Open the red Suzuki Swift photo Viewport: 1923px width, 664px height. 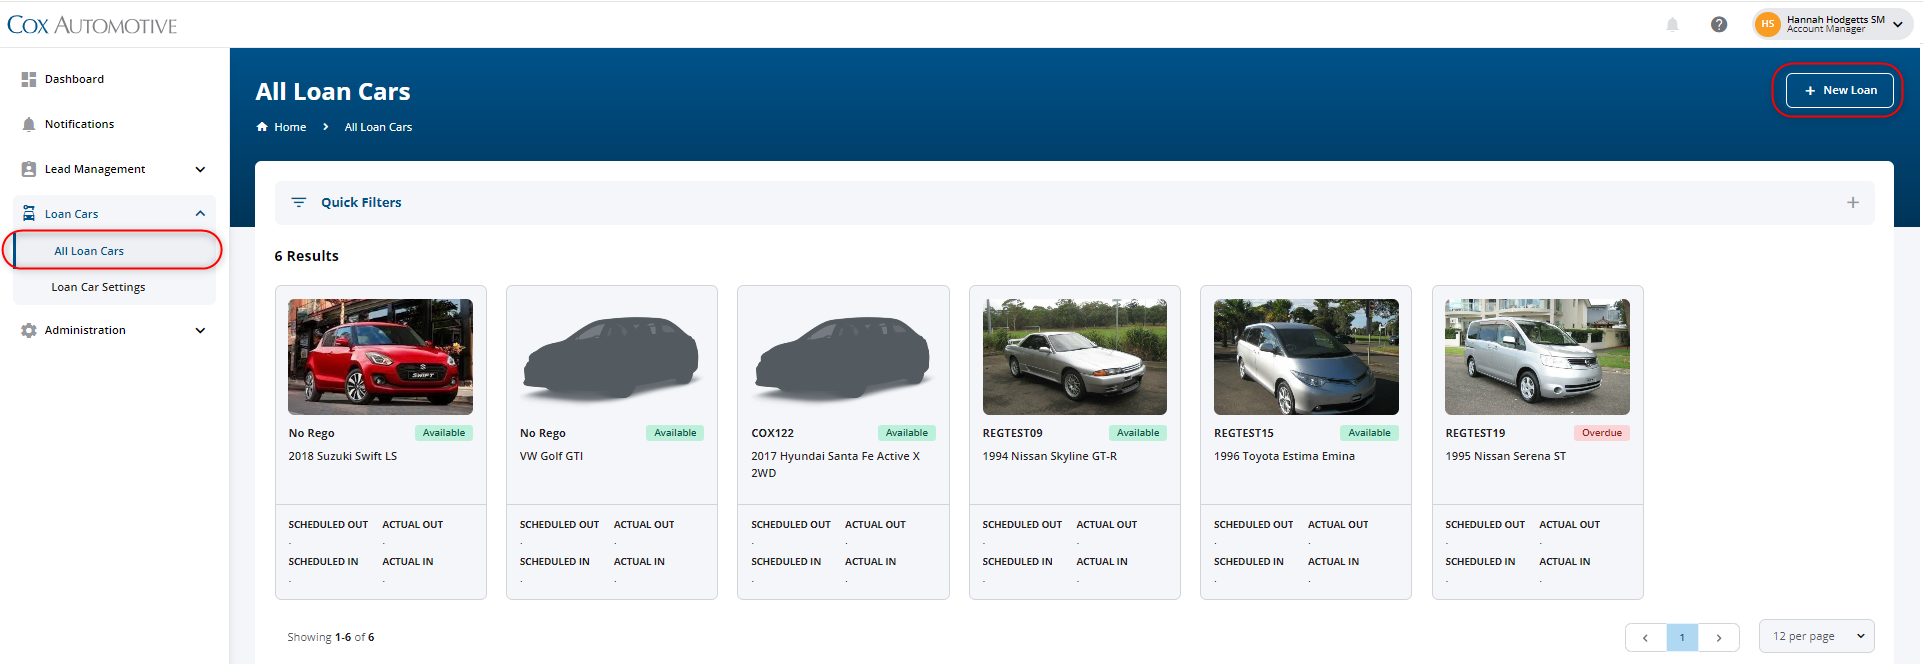pyautogui.click(x=381, y=357)
